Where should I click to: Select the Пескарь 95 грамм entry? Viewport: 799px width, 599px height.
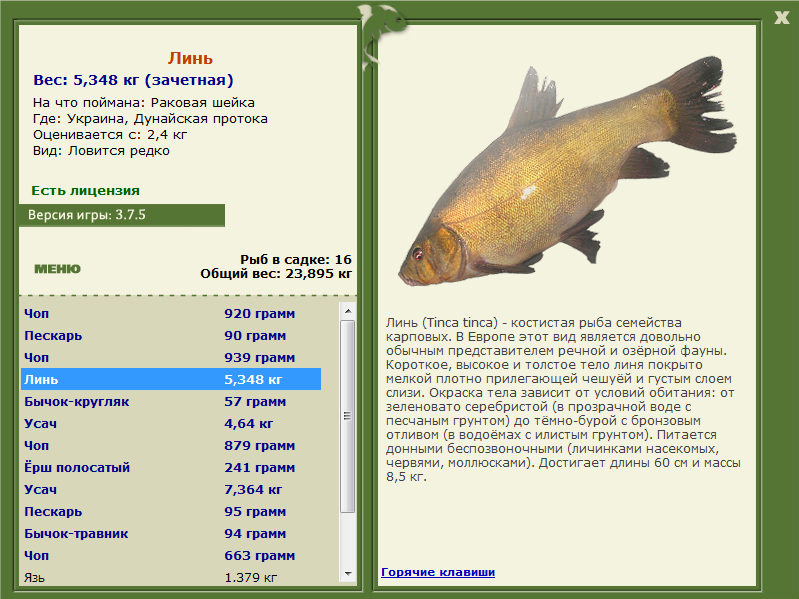click(171, 511)
